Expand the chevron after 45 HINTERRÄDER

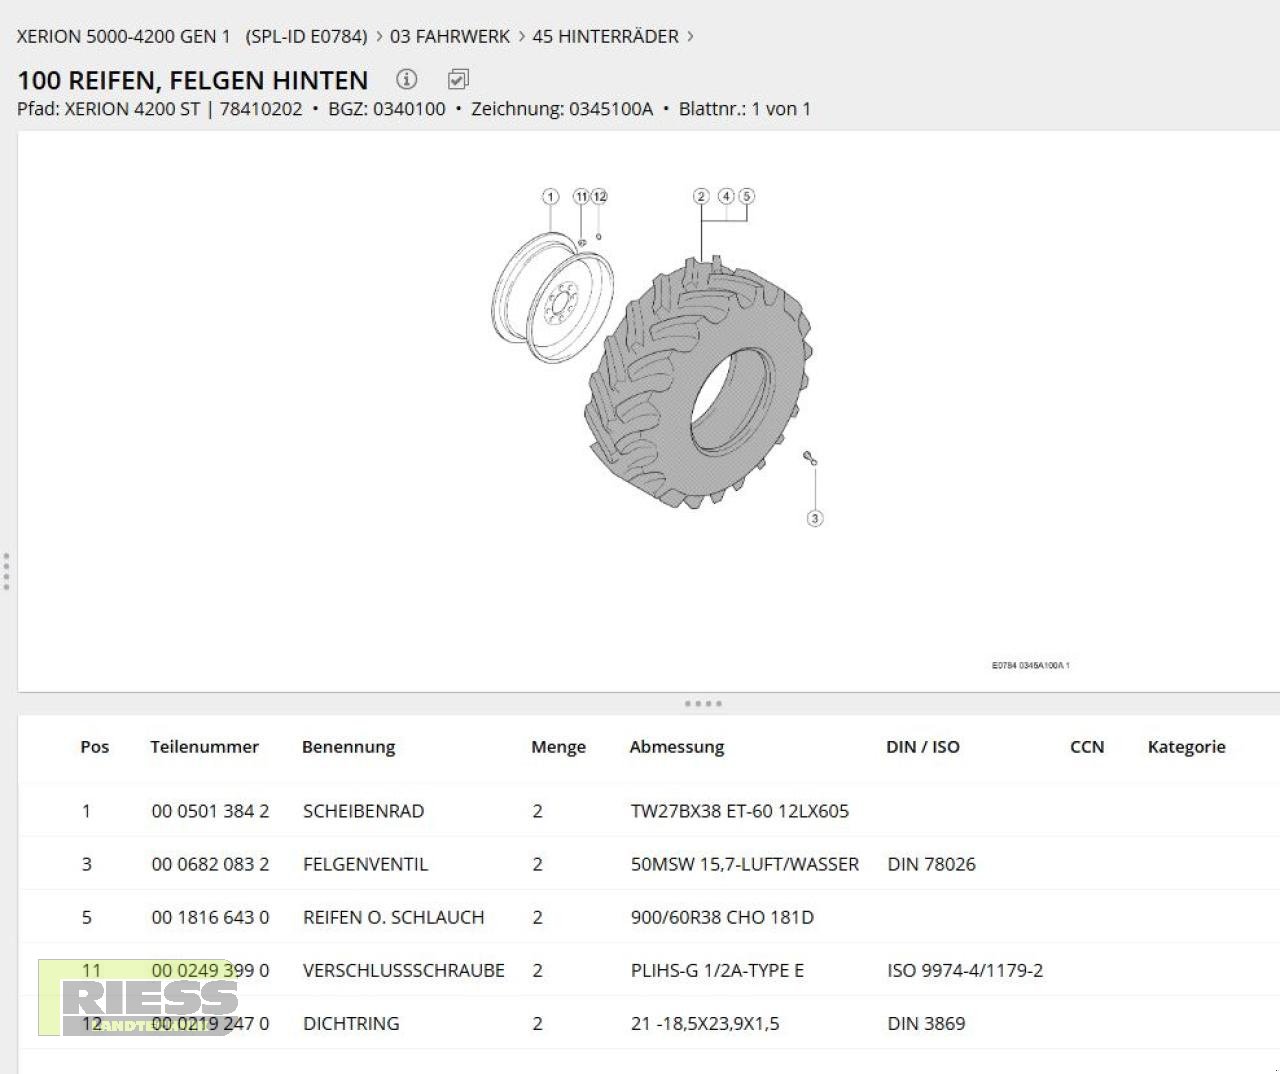(x=690, y=36)
